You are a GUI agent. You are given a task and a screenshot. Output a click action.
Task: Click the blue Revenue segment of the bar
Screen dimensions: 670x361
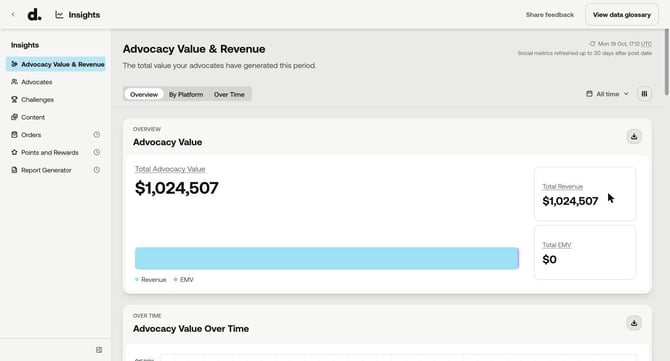pos(326,258)
